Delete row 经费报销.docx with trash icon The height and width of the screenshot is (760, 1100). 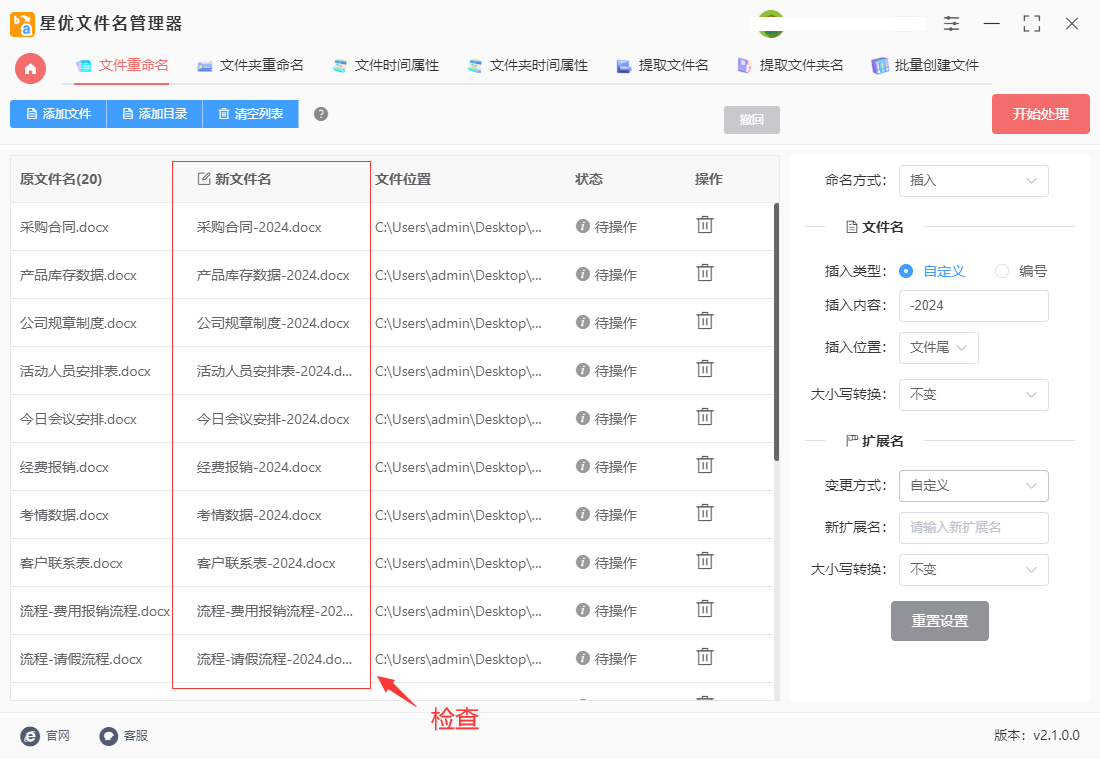pyautogui.click(x=704, y=465)
